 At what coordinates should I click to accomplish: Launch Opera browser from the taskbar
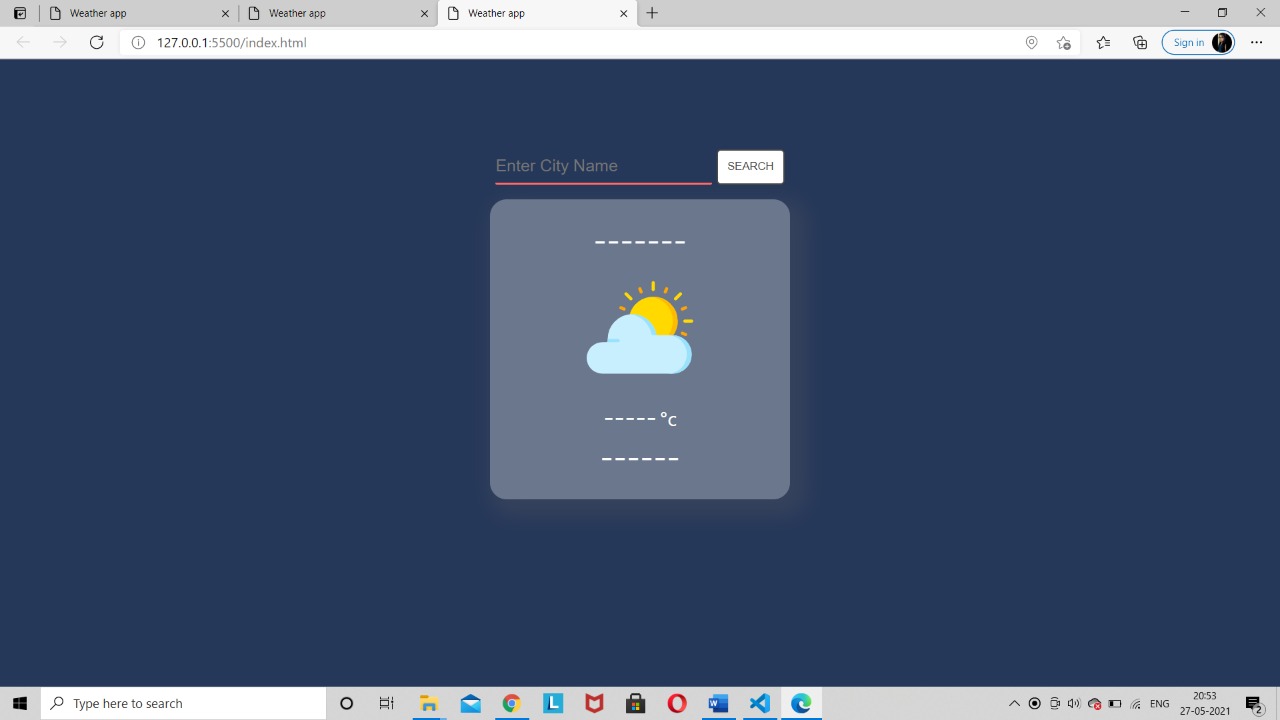(676, 703)
